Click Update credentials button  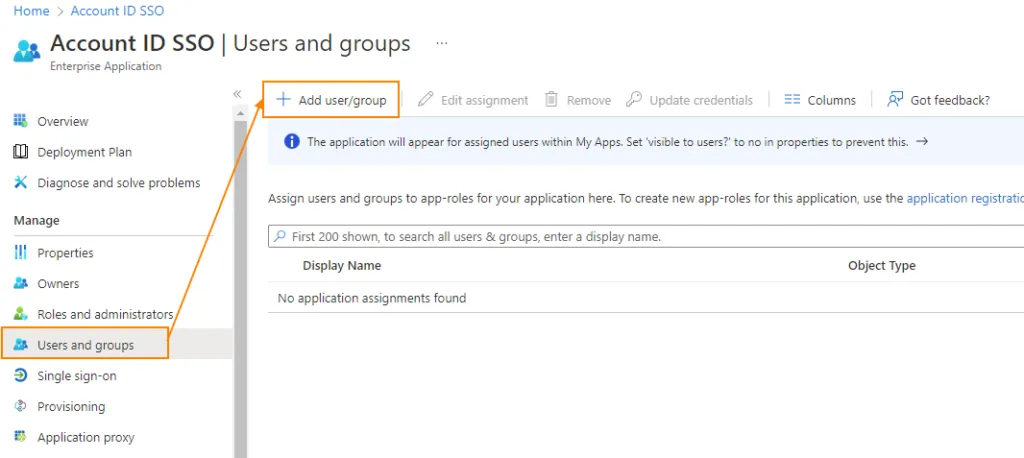click(689, 100)
